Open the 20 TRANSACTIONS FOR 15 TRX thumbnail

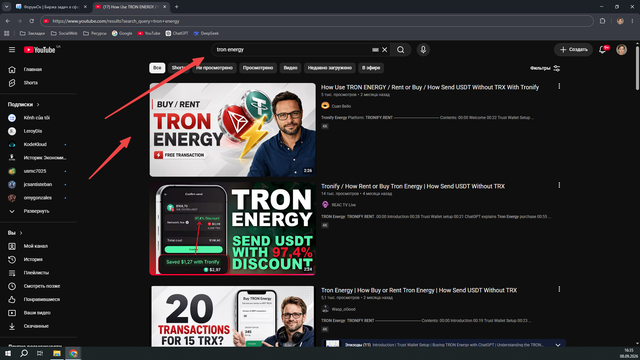[x=233, y=316]
